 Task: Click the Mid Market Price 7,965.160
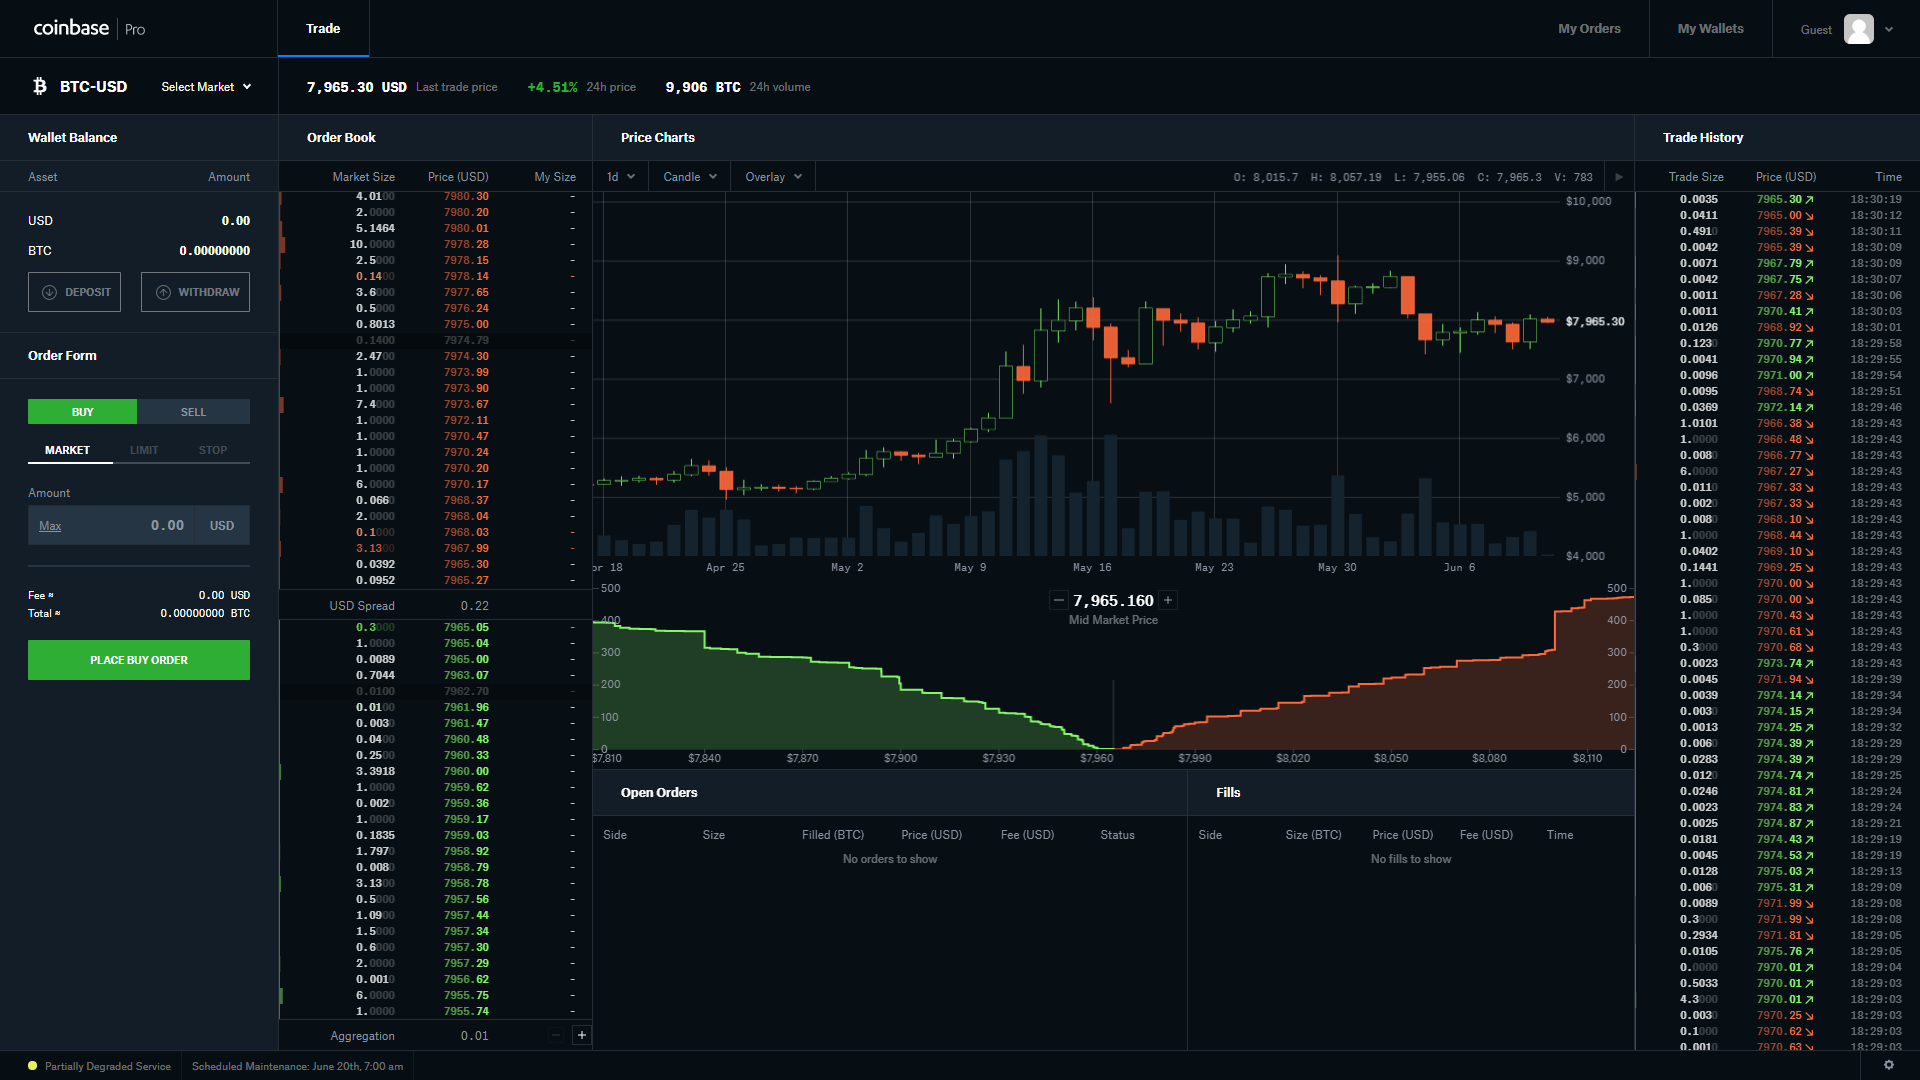[x=1113, y=600]
